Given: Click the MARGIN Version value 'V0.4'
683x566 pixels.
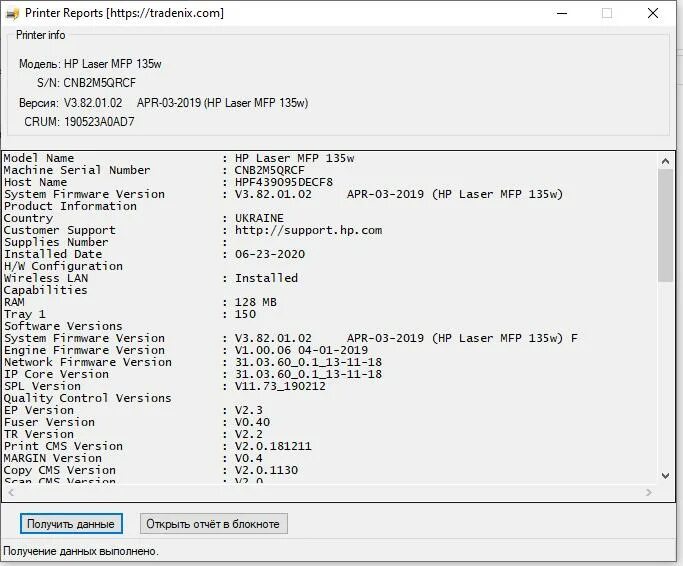Looking at the screenshot, I should click(x=249, y=458).
